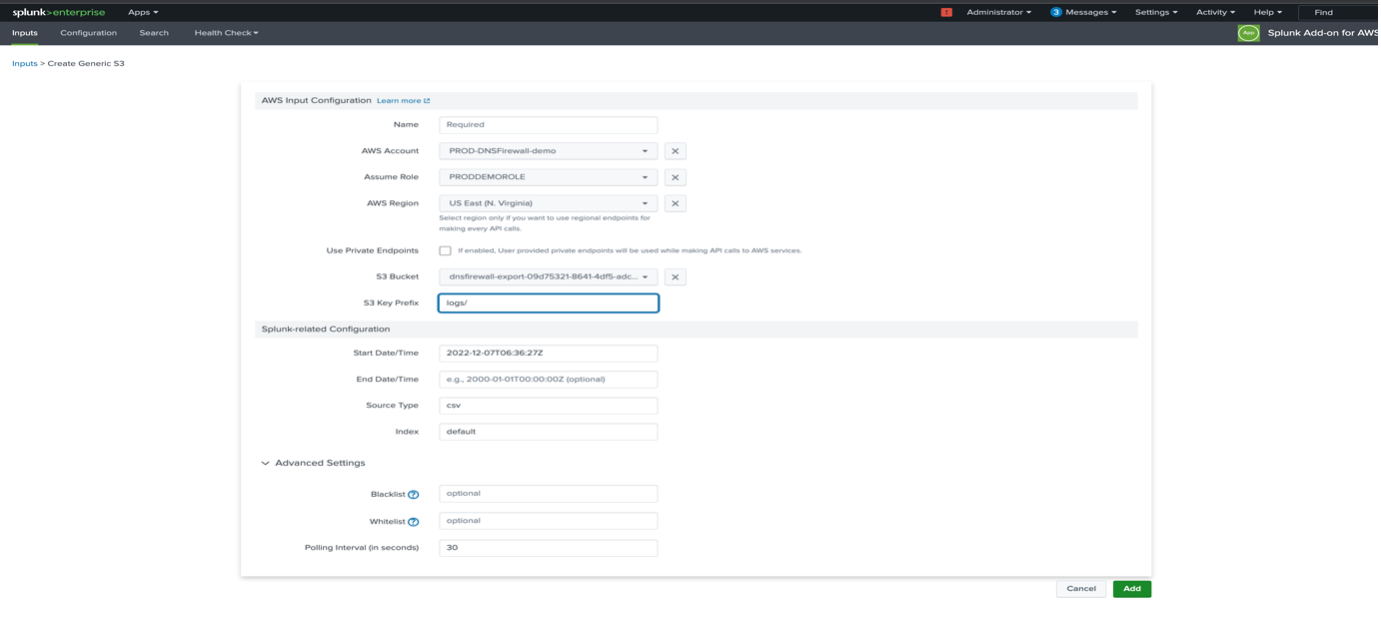Clear the AWS Account selection with the X
This screenshot has width=1381, height=620.
673,150
